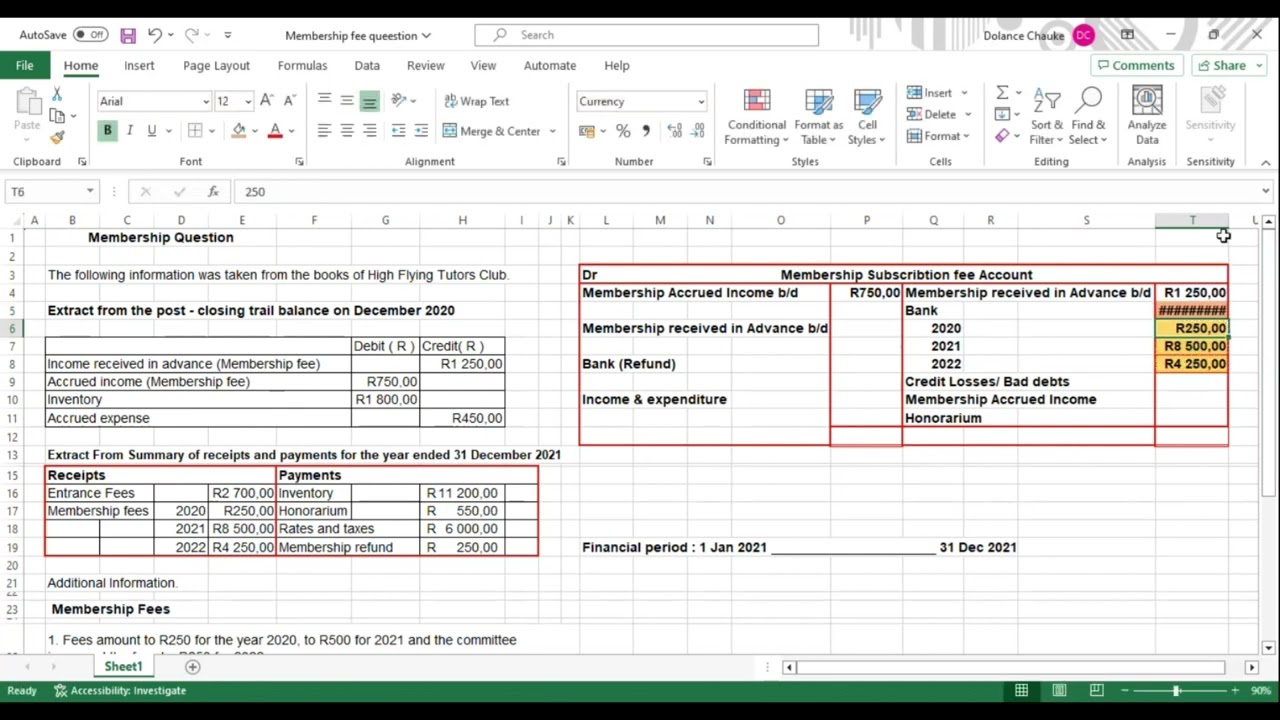Expand the Arial font name dropdown
Image resolution: width=1280 pixels, height=720 pixels.
click(206, 102)
